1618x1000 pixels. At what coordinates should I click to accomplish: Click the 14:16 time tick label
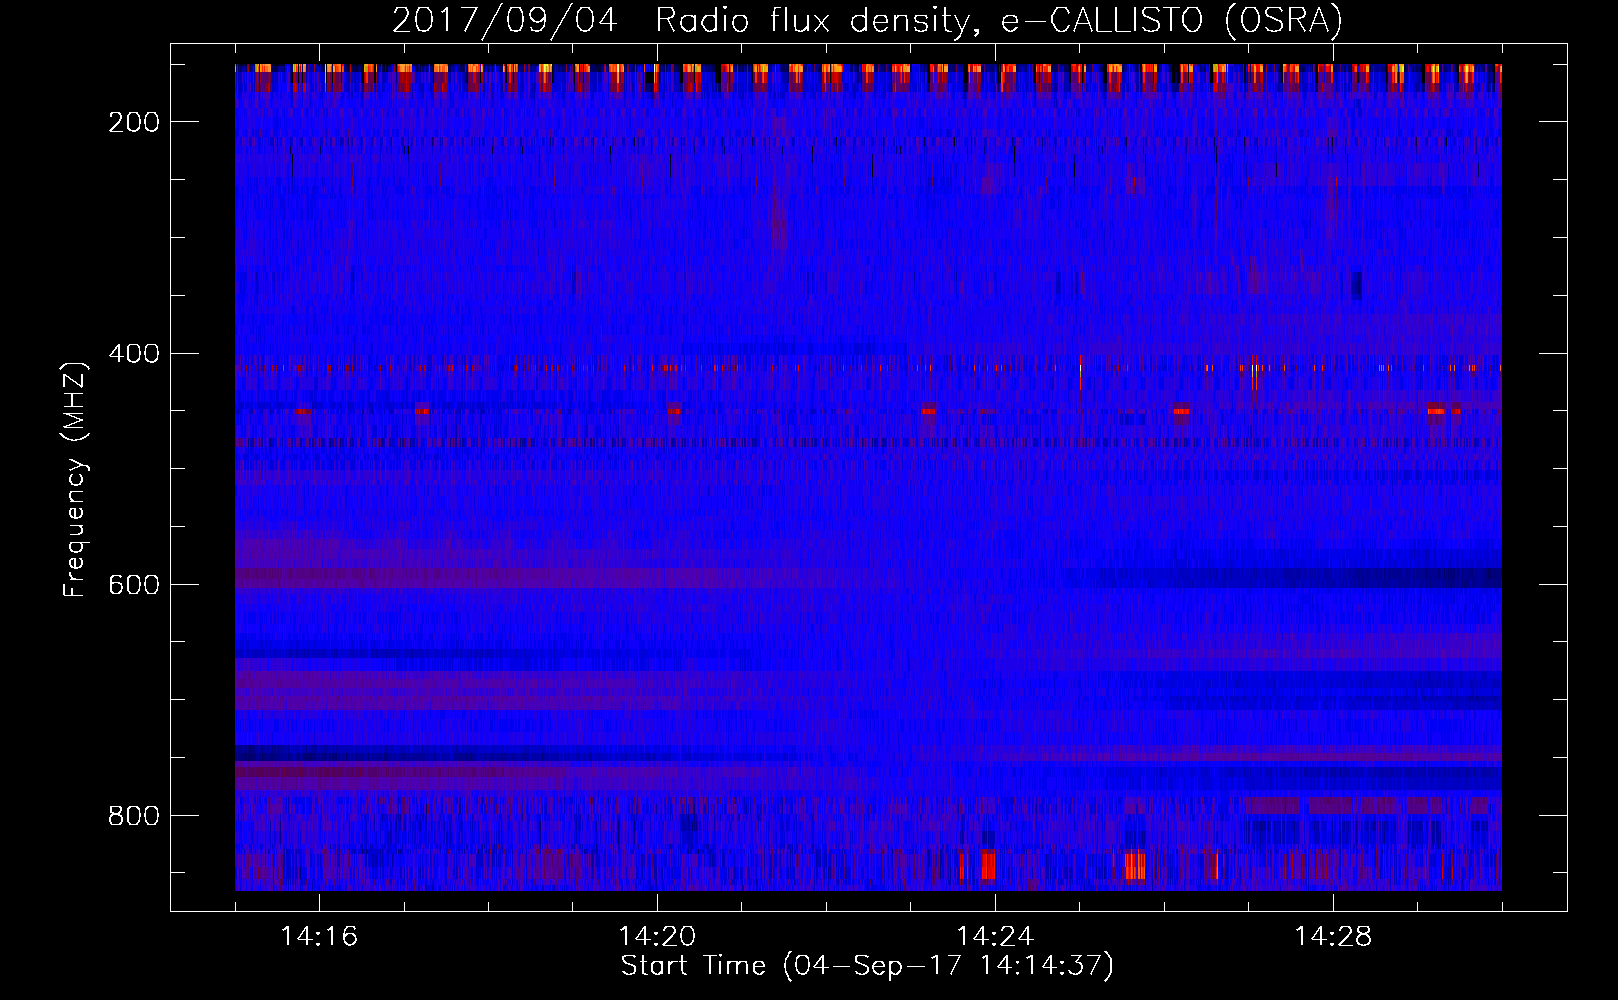tap(319, 936)
